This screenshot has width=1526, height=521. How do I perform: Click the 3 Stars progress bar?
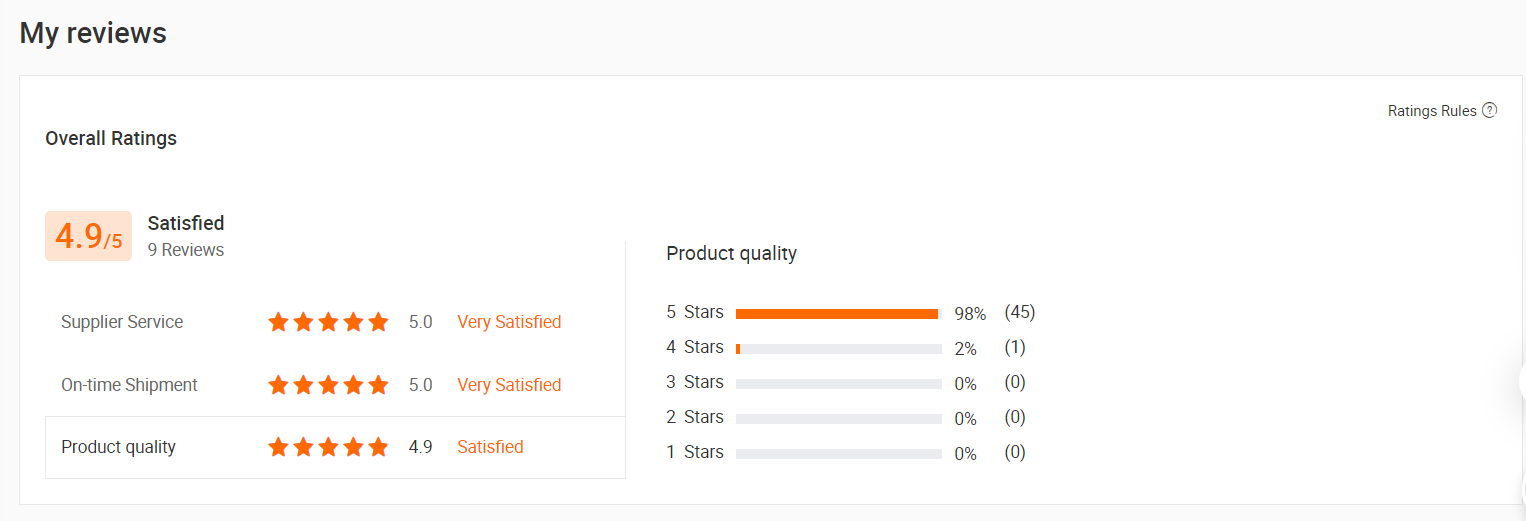pyautogui.click(x=839, y=384)
